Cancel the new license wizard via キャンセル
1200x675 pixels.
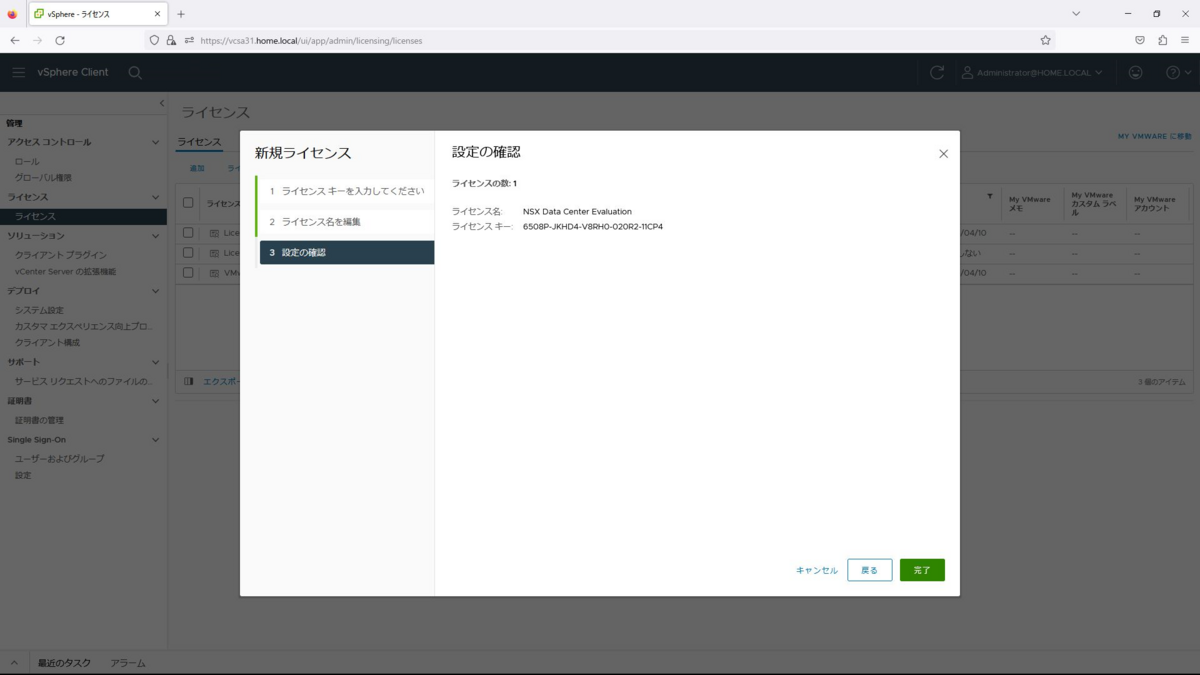(x=816, y=570)
